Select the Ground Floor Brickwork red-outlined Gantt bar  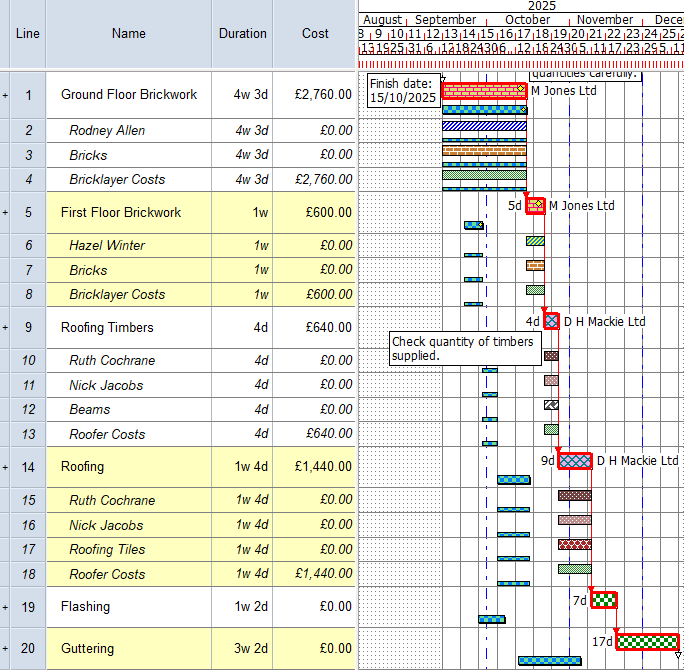(484, 90)
